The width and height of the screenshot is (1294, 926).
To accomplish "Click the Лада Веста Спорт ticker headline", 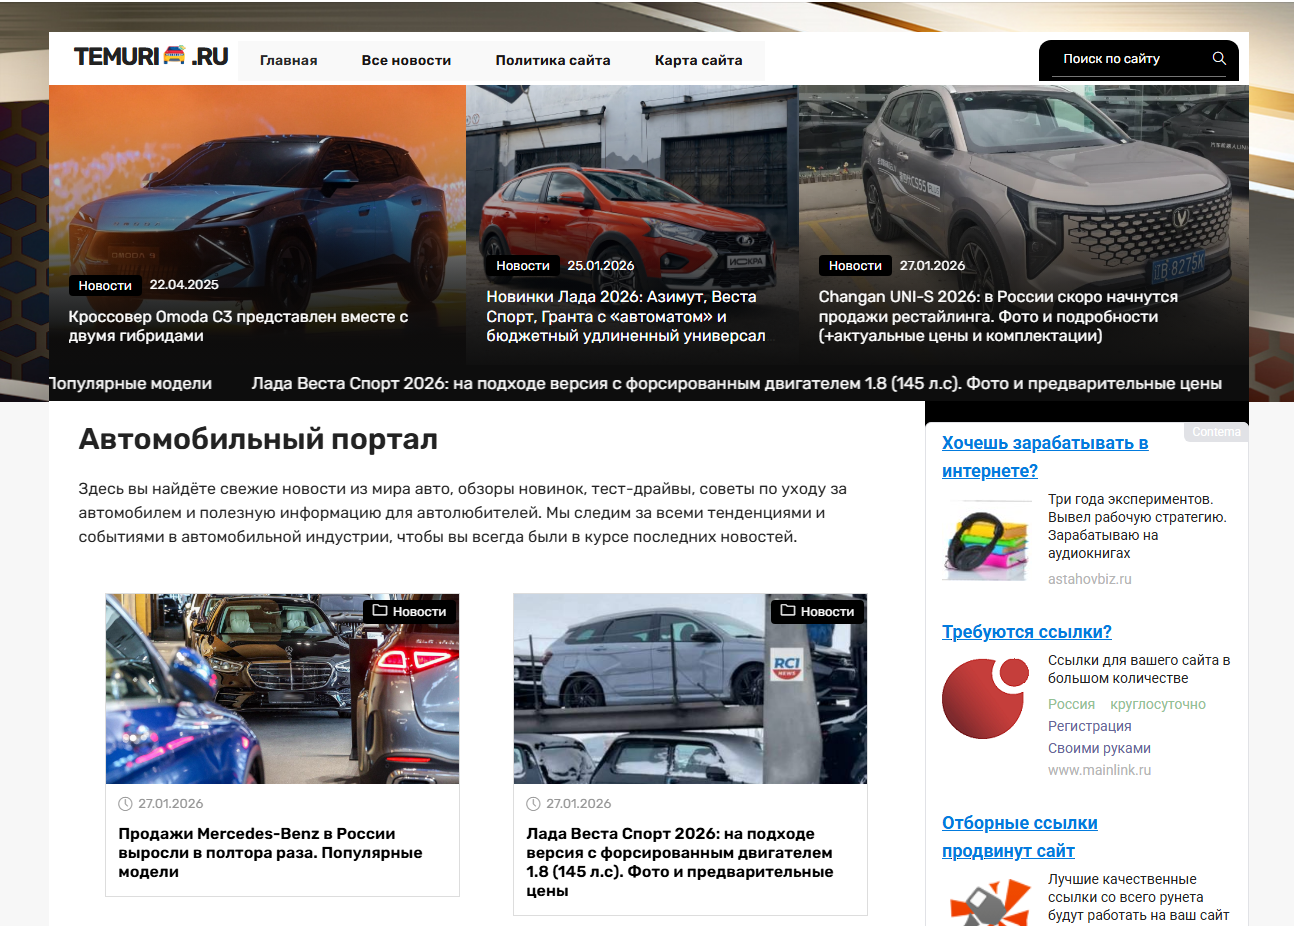I will click(x=737, y=383).
